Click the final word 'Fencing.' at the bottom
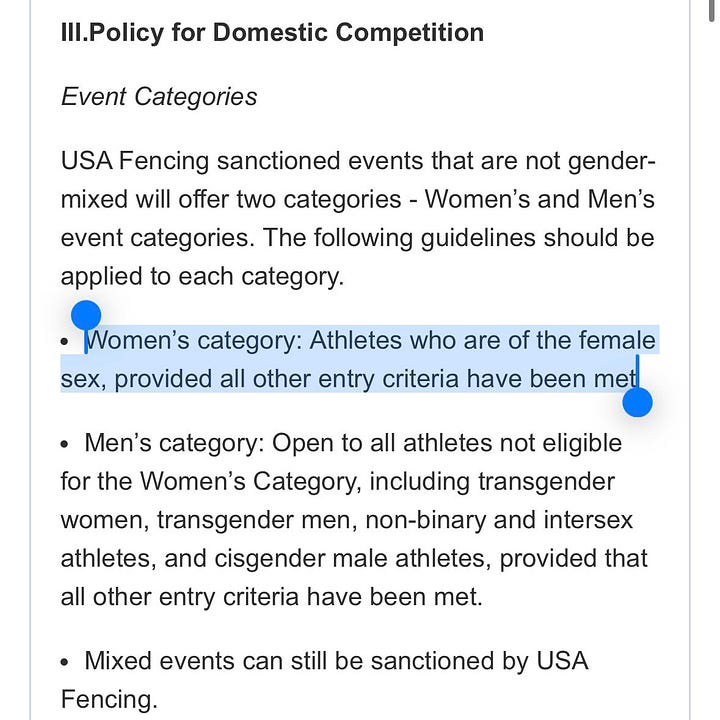The width and height of the screenshot is (720, 720). [109, 700]
